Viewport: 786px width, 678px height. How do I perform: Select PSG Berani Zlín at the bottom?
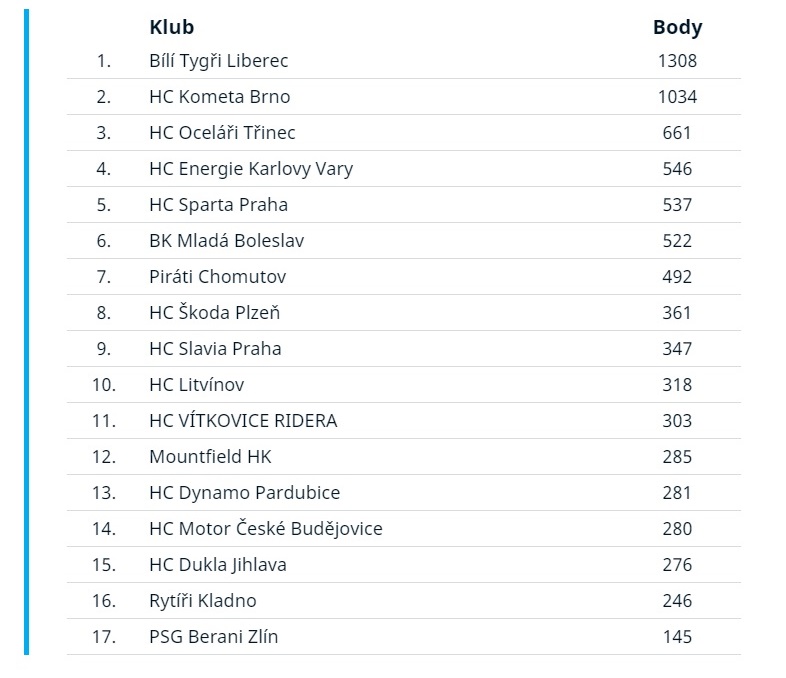214,637
